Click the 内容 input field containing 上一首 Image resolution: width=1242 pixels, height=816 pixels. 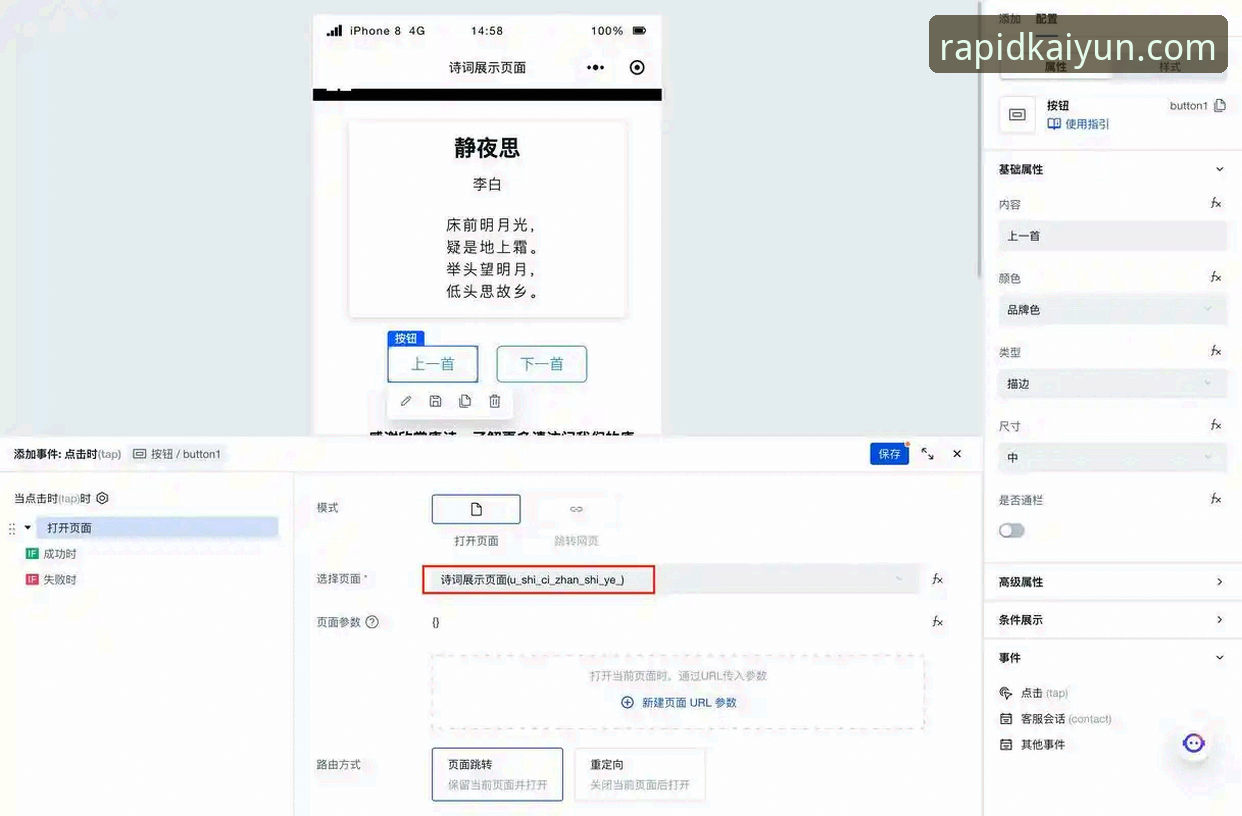pos(1112,236)
